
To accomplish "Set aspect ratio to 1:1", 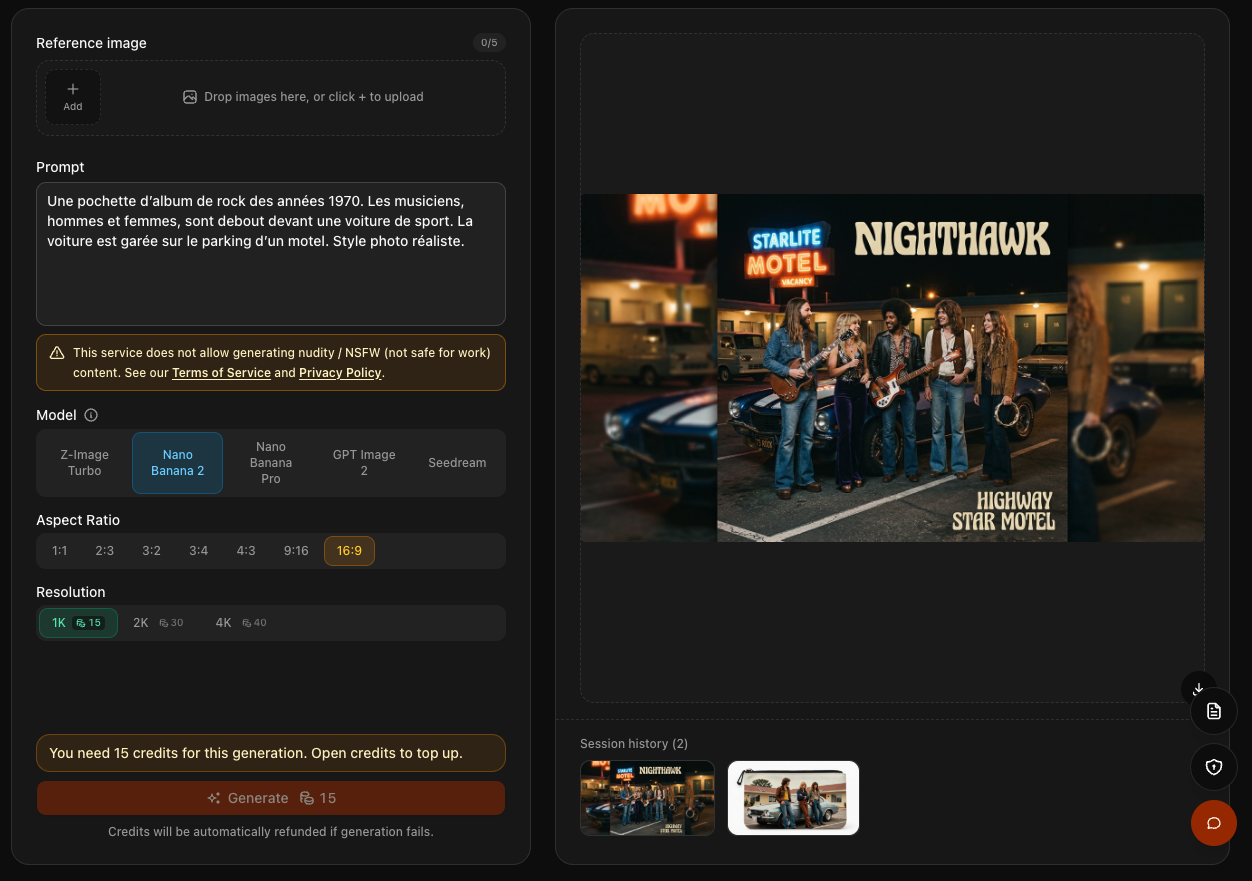I will point(60,551).
